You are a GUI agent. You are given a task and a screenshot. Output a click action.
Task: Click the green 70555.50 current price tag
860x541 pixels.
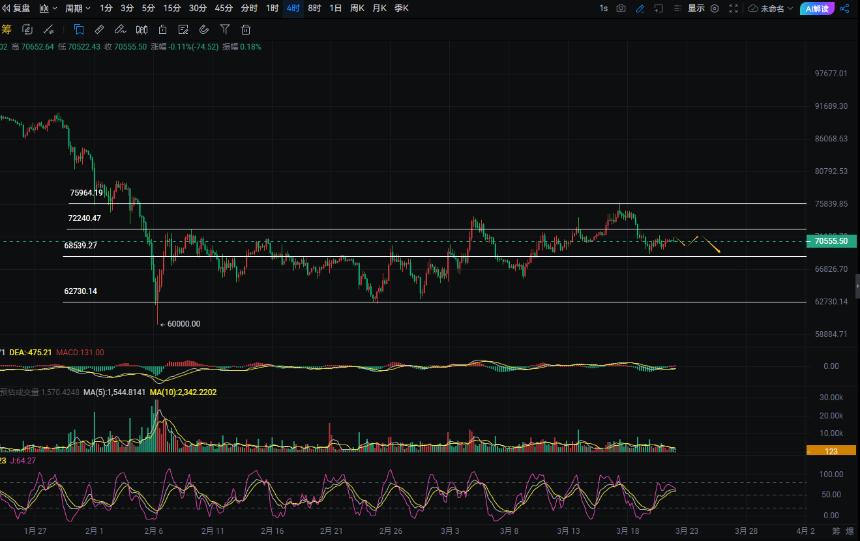pos(830,241)
